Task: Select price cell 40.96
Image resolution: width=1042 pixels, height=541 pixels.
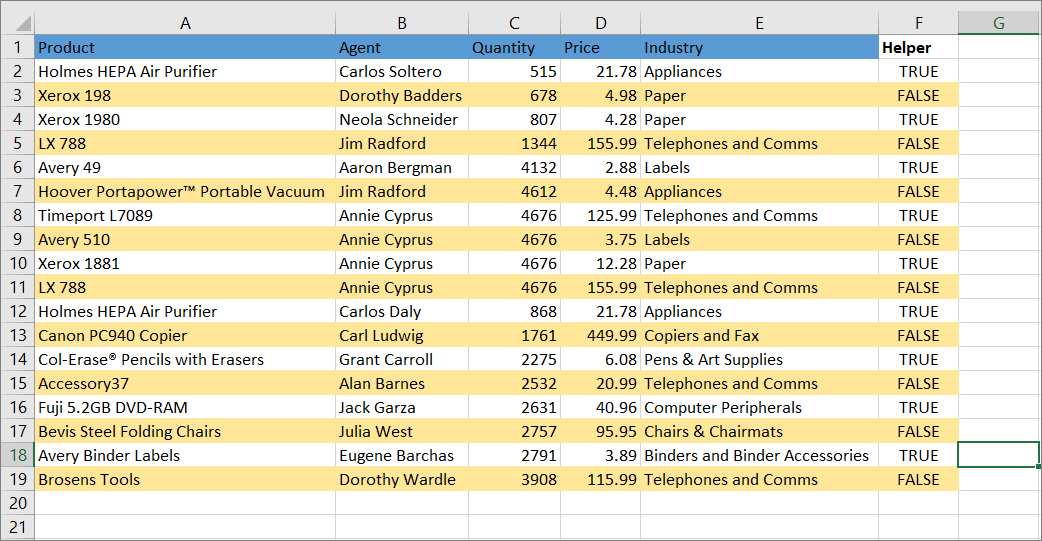Action: pyautogui.click(x=601, y=407)
